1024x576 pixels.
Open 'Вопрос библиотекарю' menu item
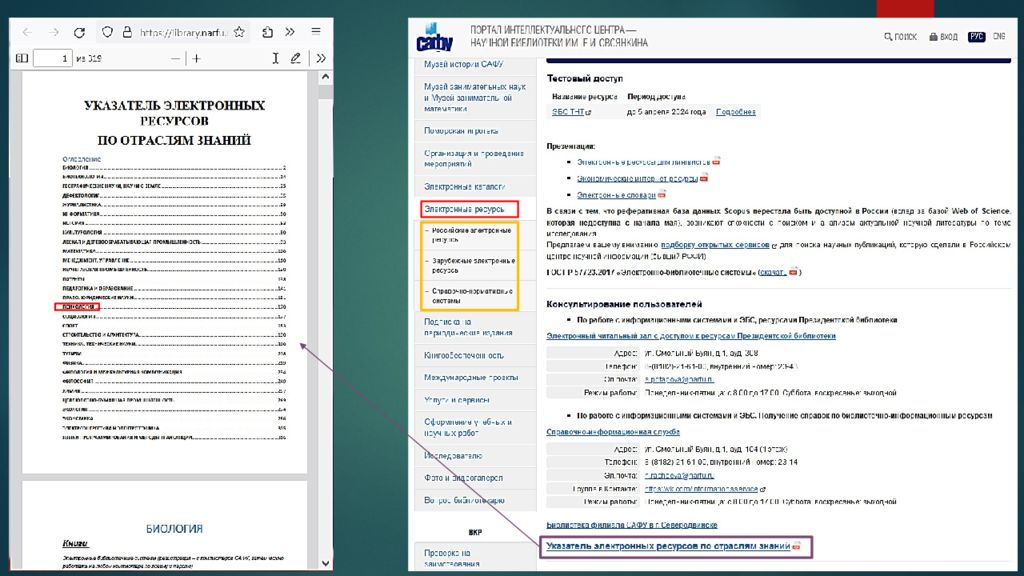pyautogui.click(x=464, y=500)
